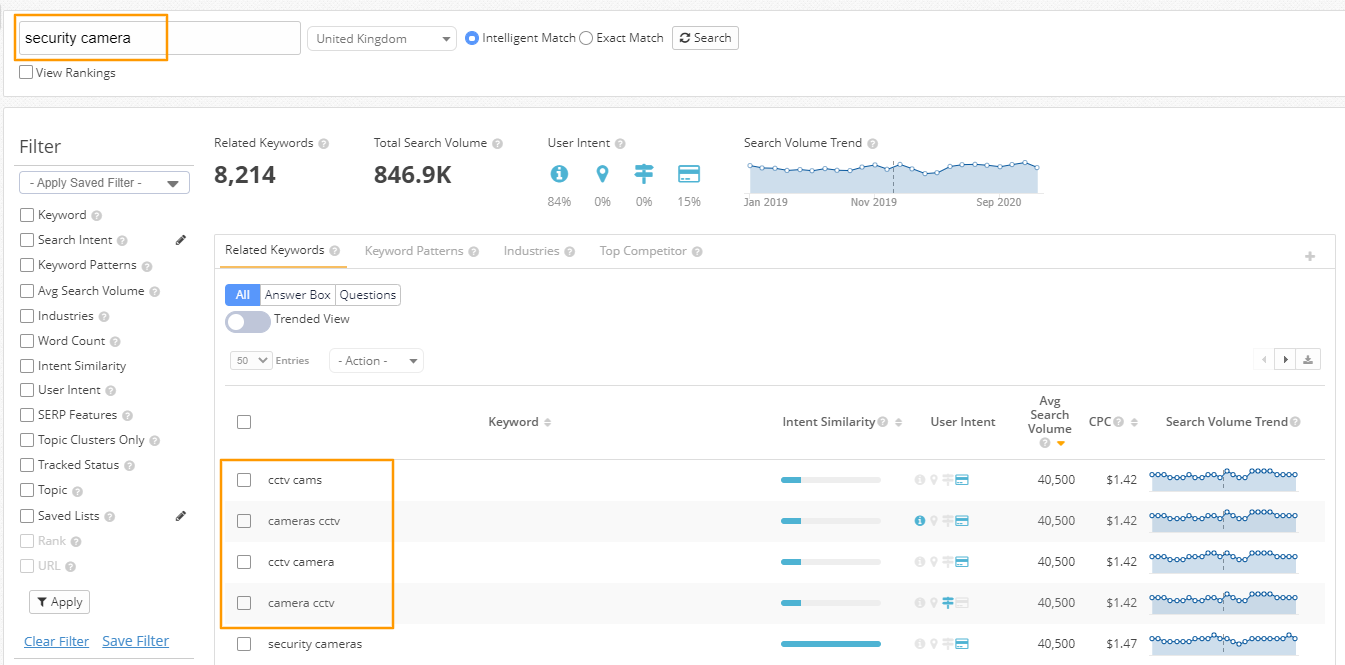This screenshot has width=1345, height=665.
Task: Click the Clear Filter link
Action: click(56, 641)
